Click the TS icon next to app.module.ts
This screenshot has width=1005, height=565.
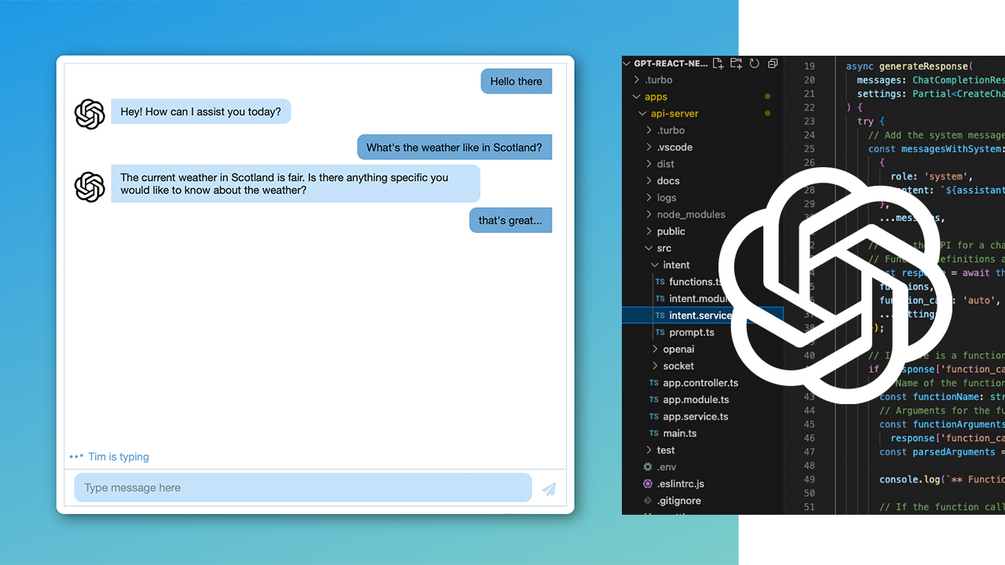coord(653,400)
